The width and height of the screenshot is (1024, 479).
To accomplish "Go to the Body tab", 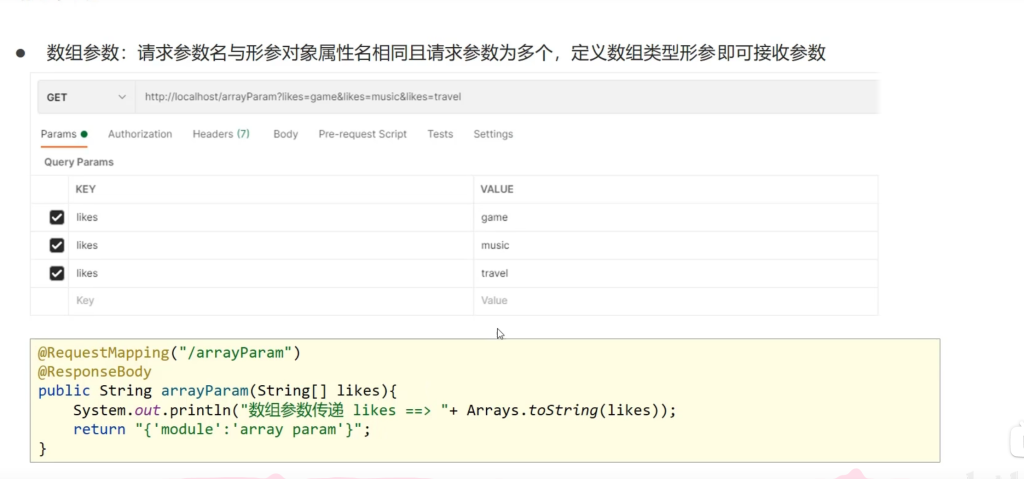I will 286,134.
